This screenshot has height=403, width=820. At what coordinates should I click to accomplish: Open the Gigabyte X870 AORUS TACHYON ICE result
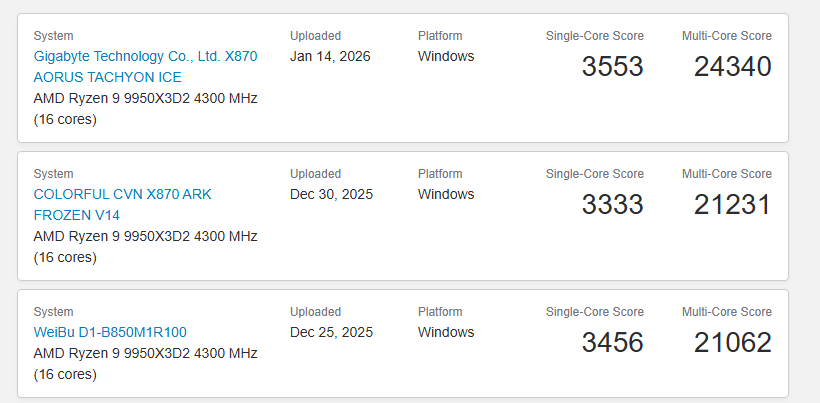[145, 66]
